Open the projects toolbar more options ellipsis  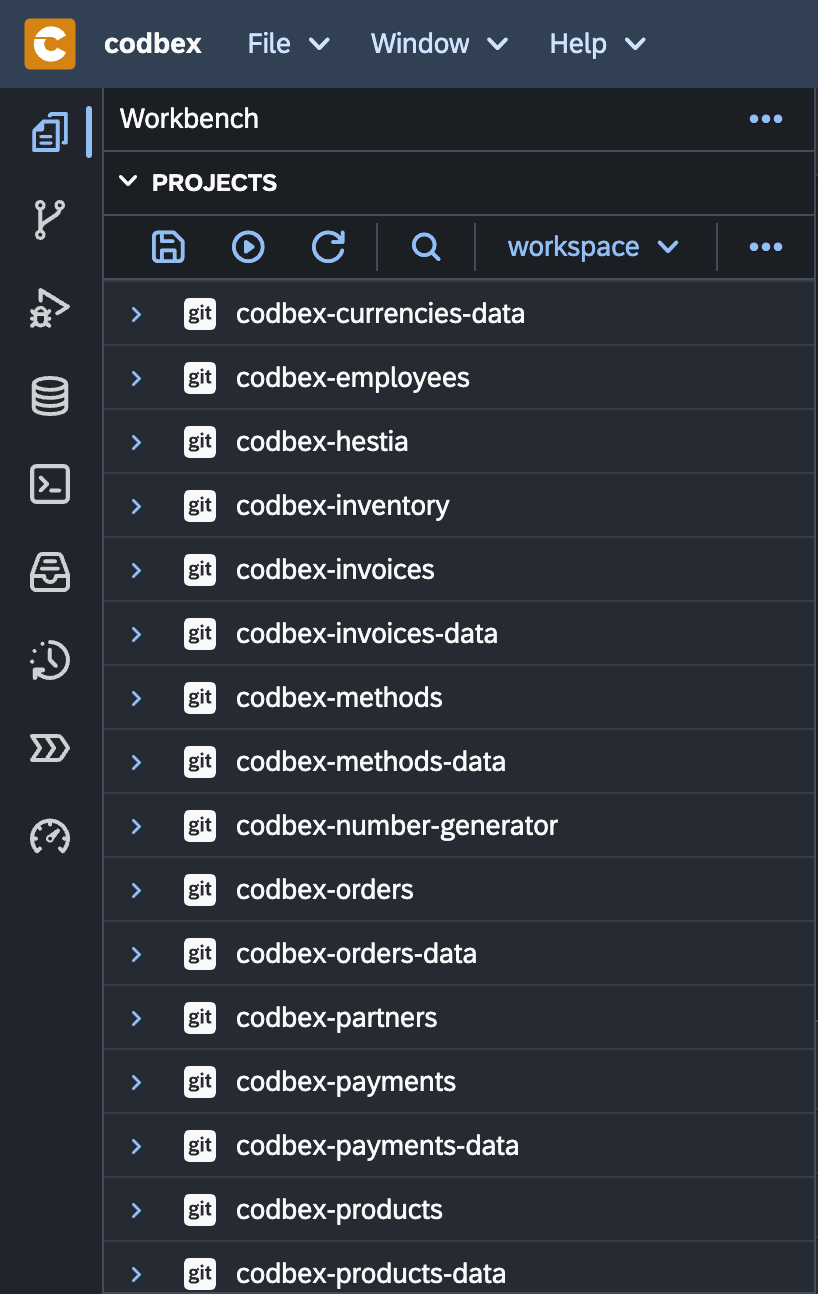click(x=766, y=247)
